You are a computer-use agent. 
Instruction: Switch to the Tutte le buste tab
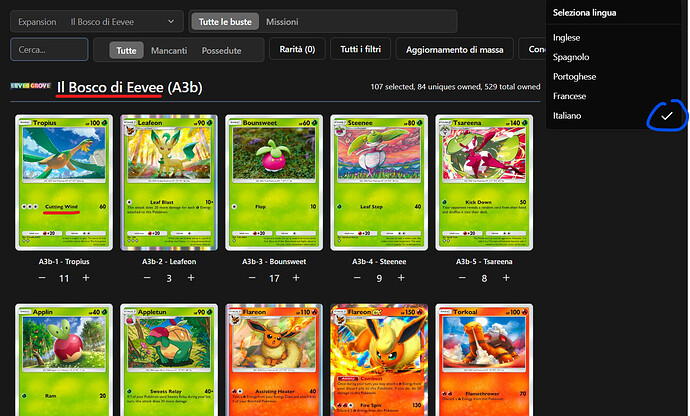pyautogui.click(x=225, y=22)
